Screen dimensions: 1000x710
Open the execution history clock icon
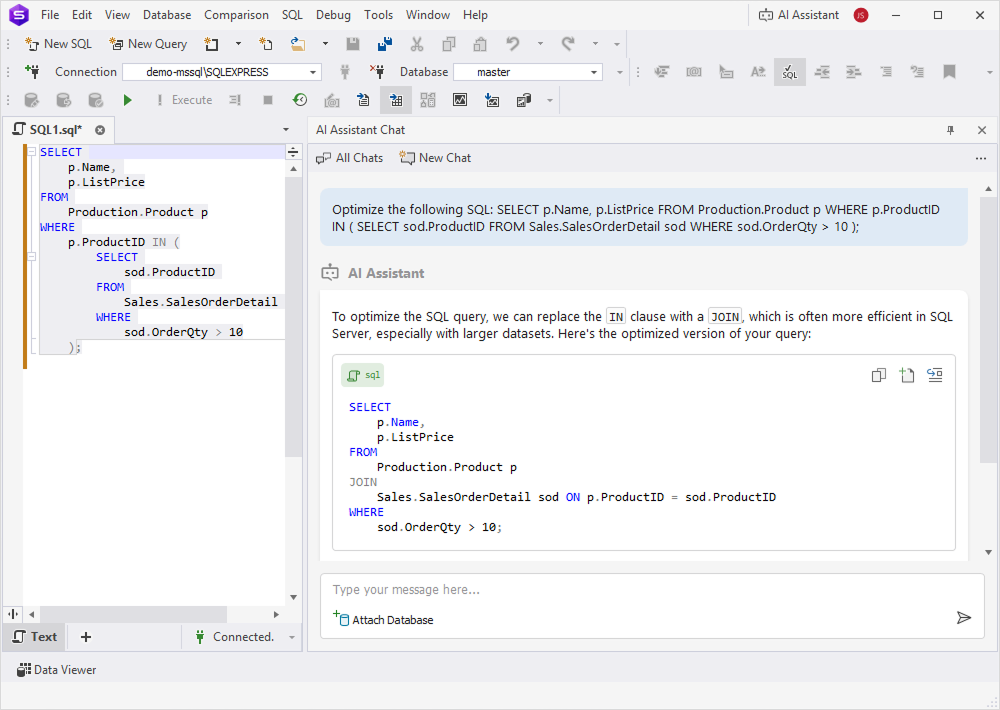coord(299,100)
